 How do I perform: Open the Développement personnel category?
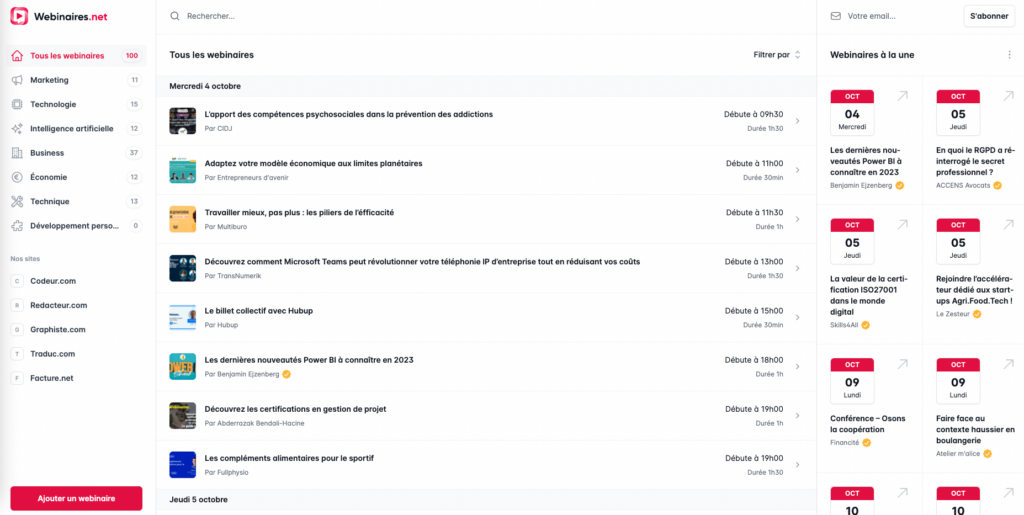(x=74, y=226)
